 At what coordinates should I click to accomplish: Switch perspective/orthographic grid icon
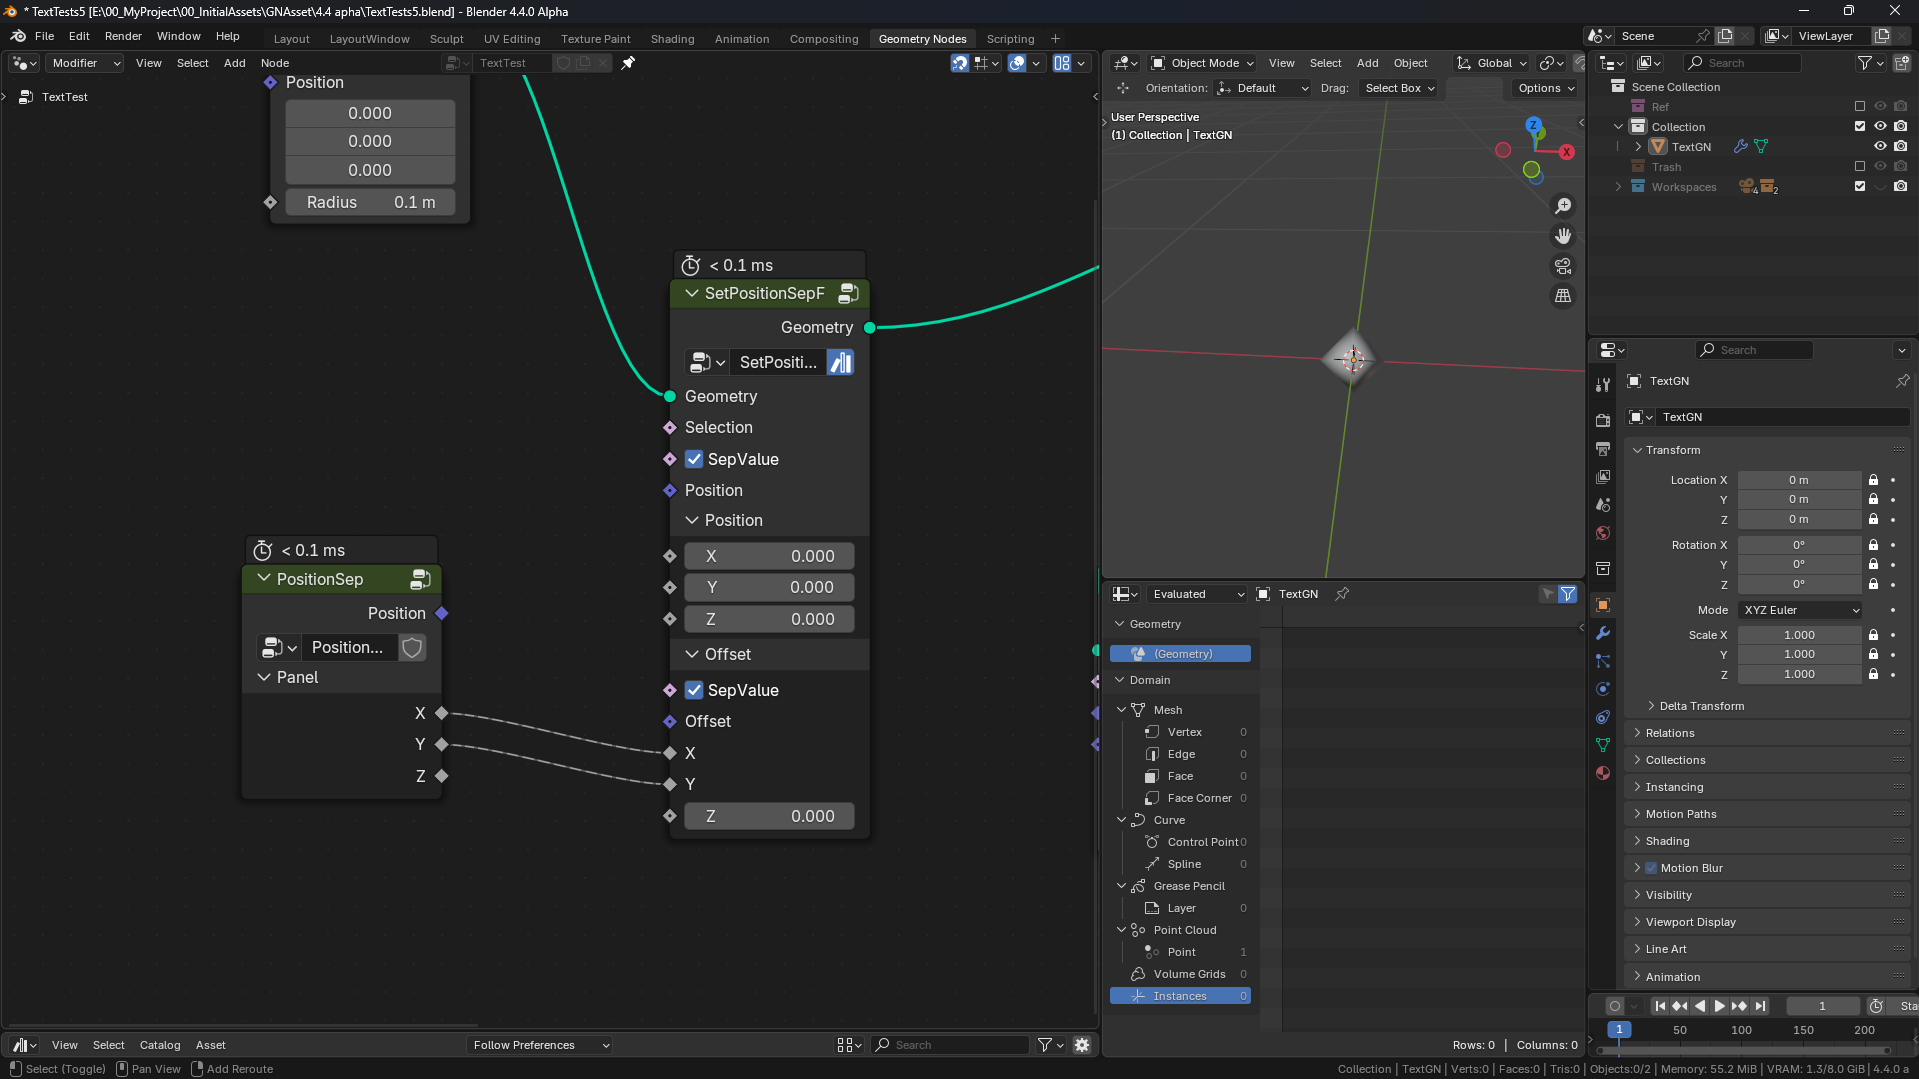point(1563,296)
